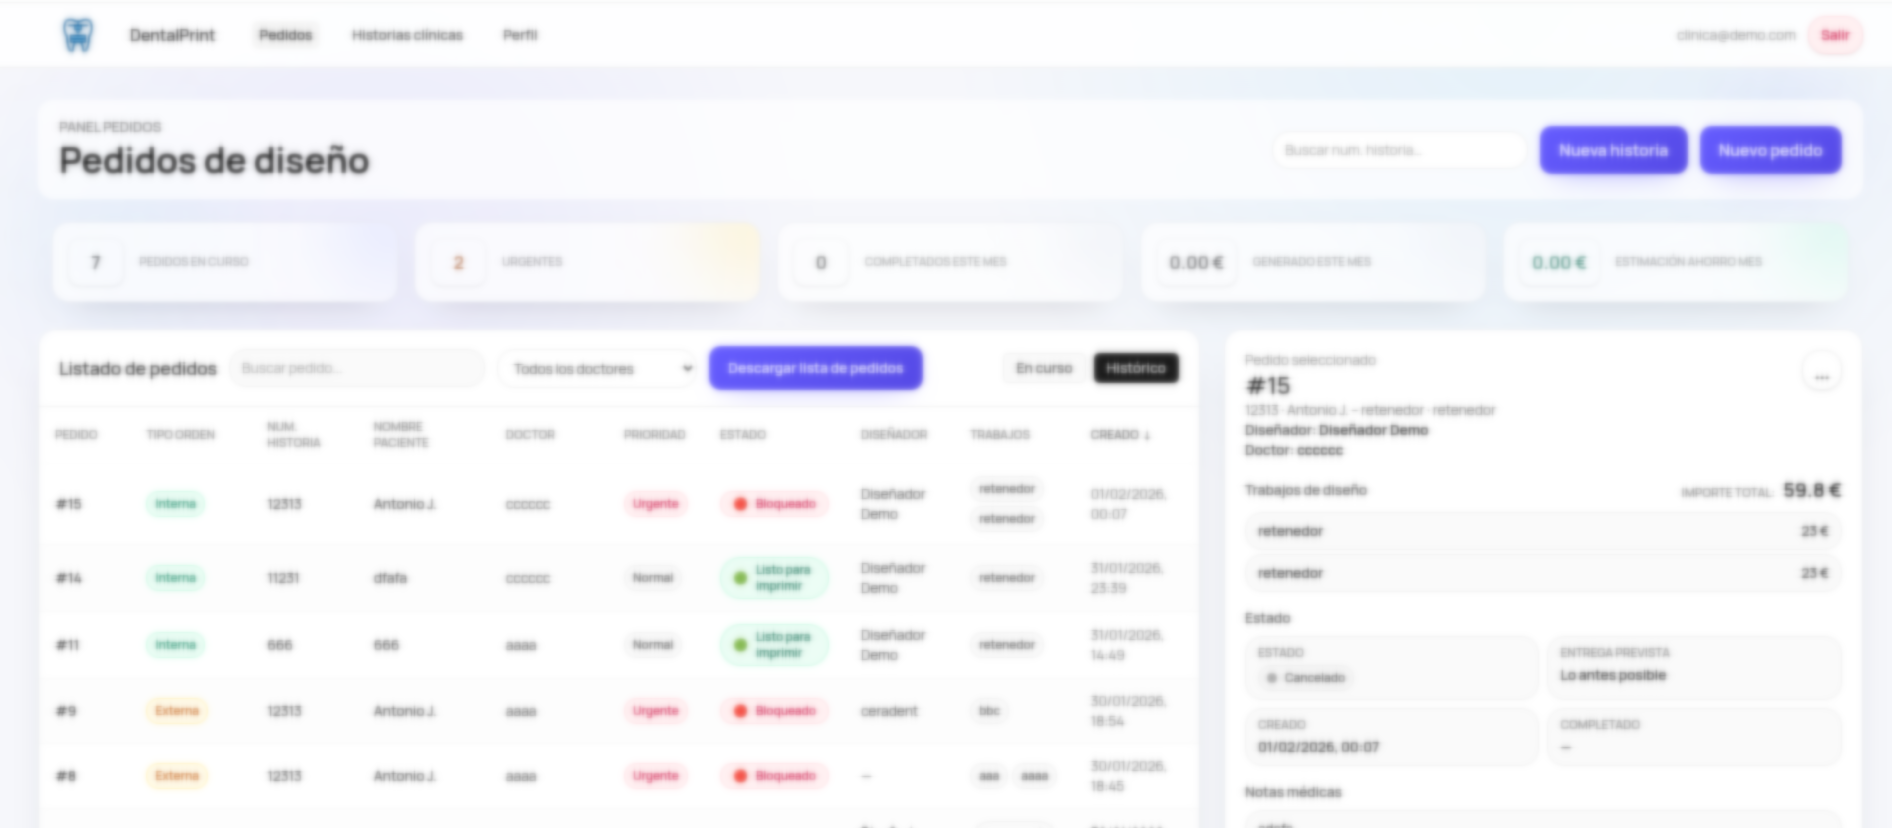Screen dimensions: 1892x828
Task: Click the Interna type badge of order #11
Action: 175,645
